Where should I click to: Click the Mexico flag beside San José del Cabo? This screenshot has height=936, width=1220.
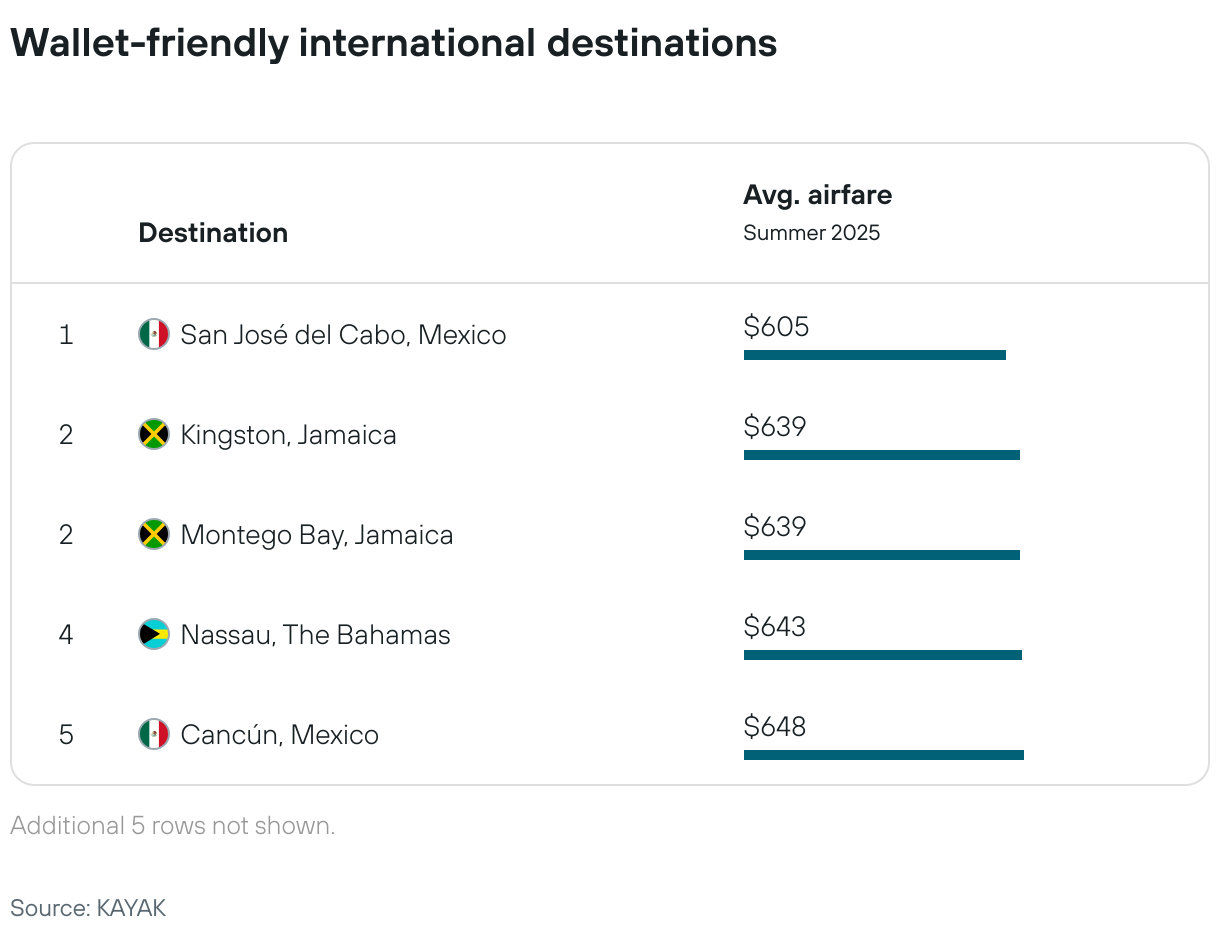(x=154, y=334)
